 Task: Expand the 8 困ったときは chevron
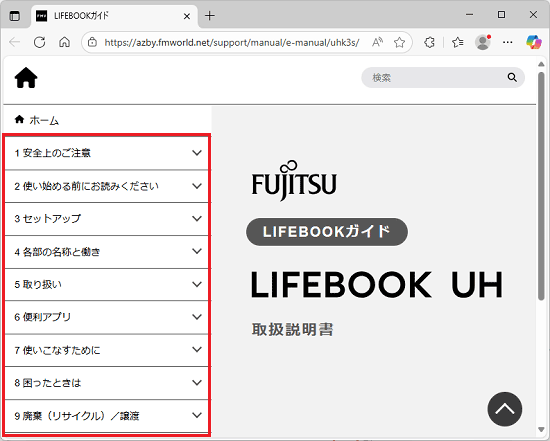click(x=197, y=382)
